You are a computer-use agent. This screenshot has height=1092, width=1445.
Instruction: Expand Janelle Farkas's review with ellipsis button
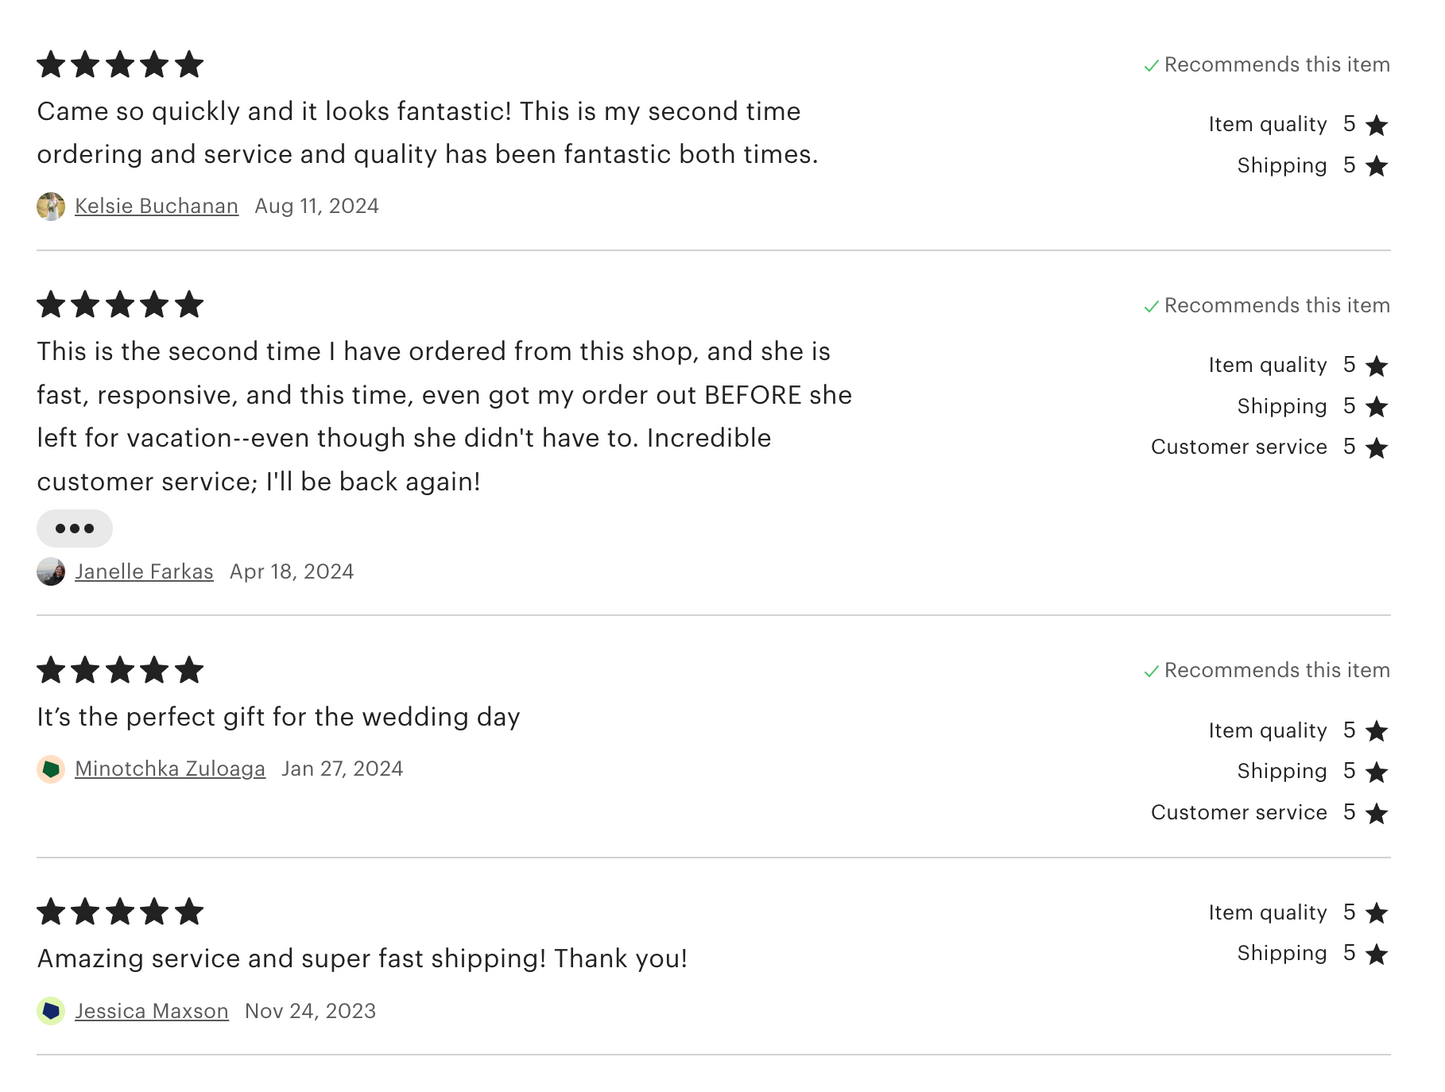pos(75,528)
